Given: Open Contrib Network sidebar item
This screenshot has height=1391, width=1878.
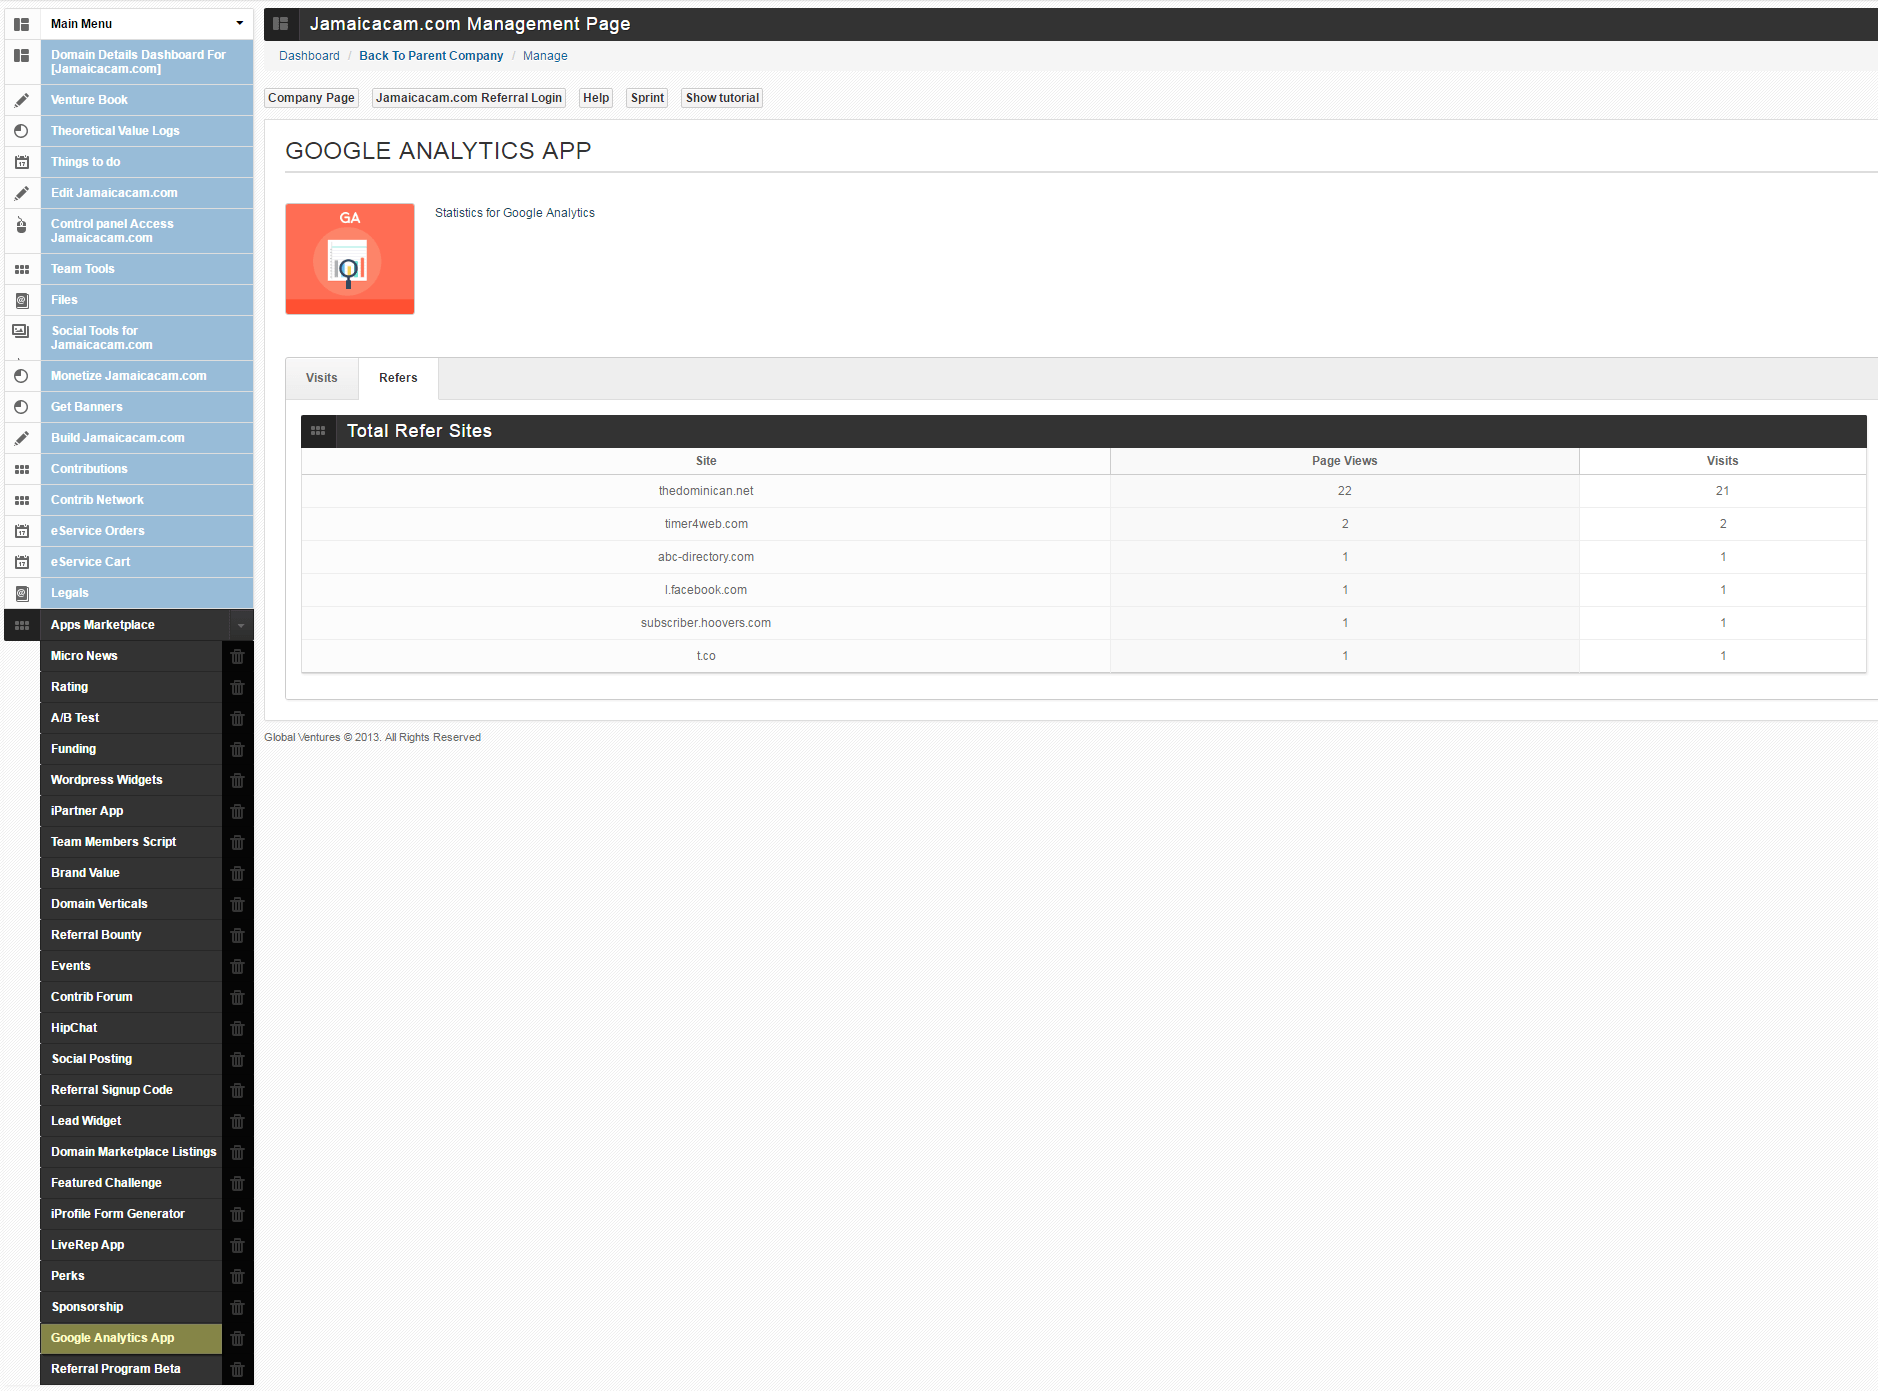Looking at the screenshot, I should coord(146,500).
